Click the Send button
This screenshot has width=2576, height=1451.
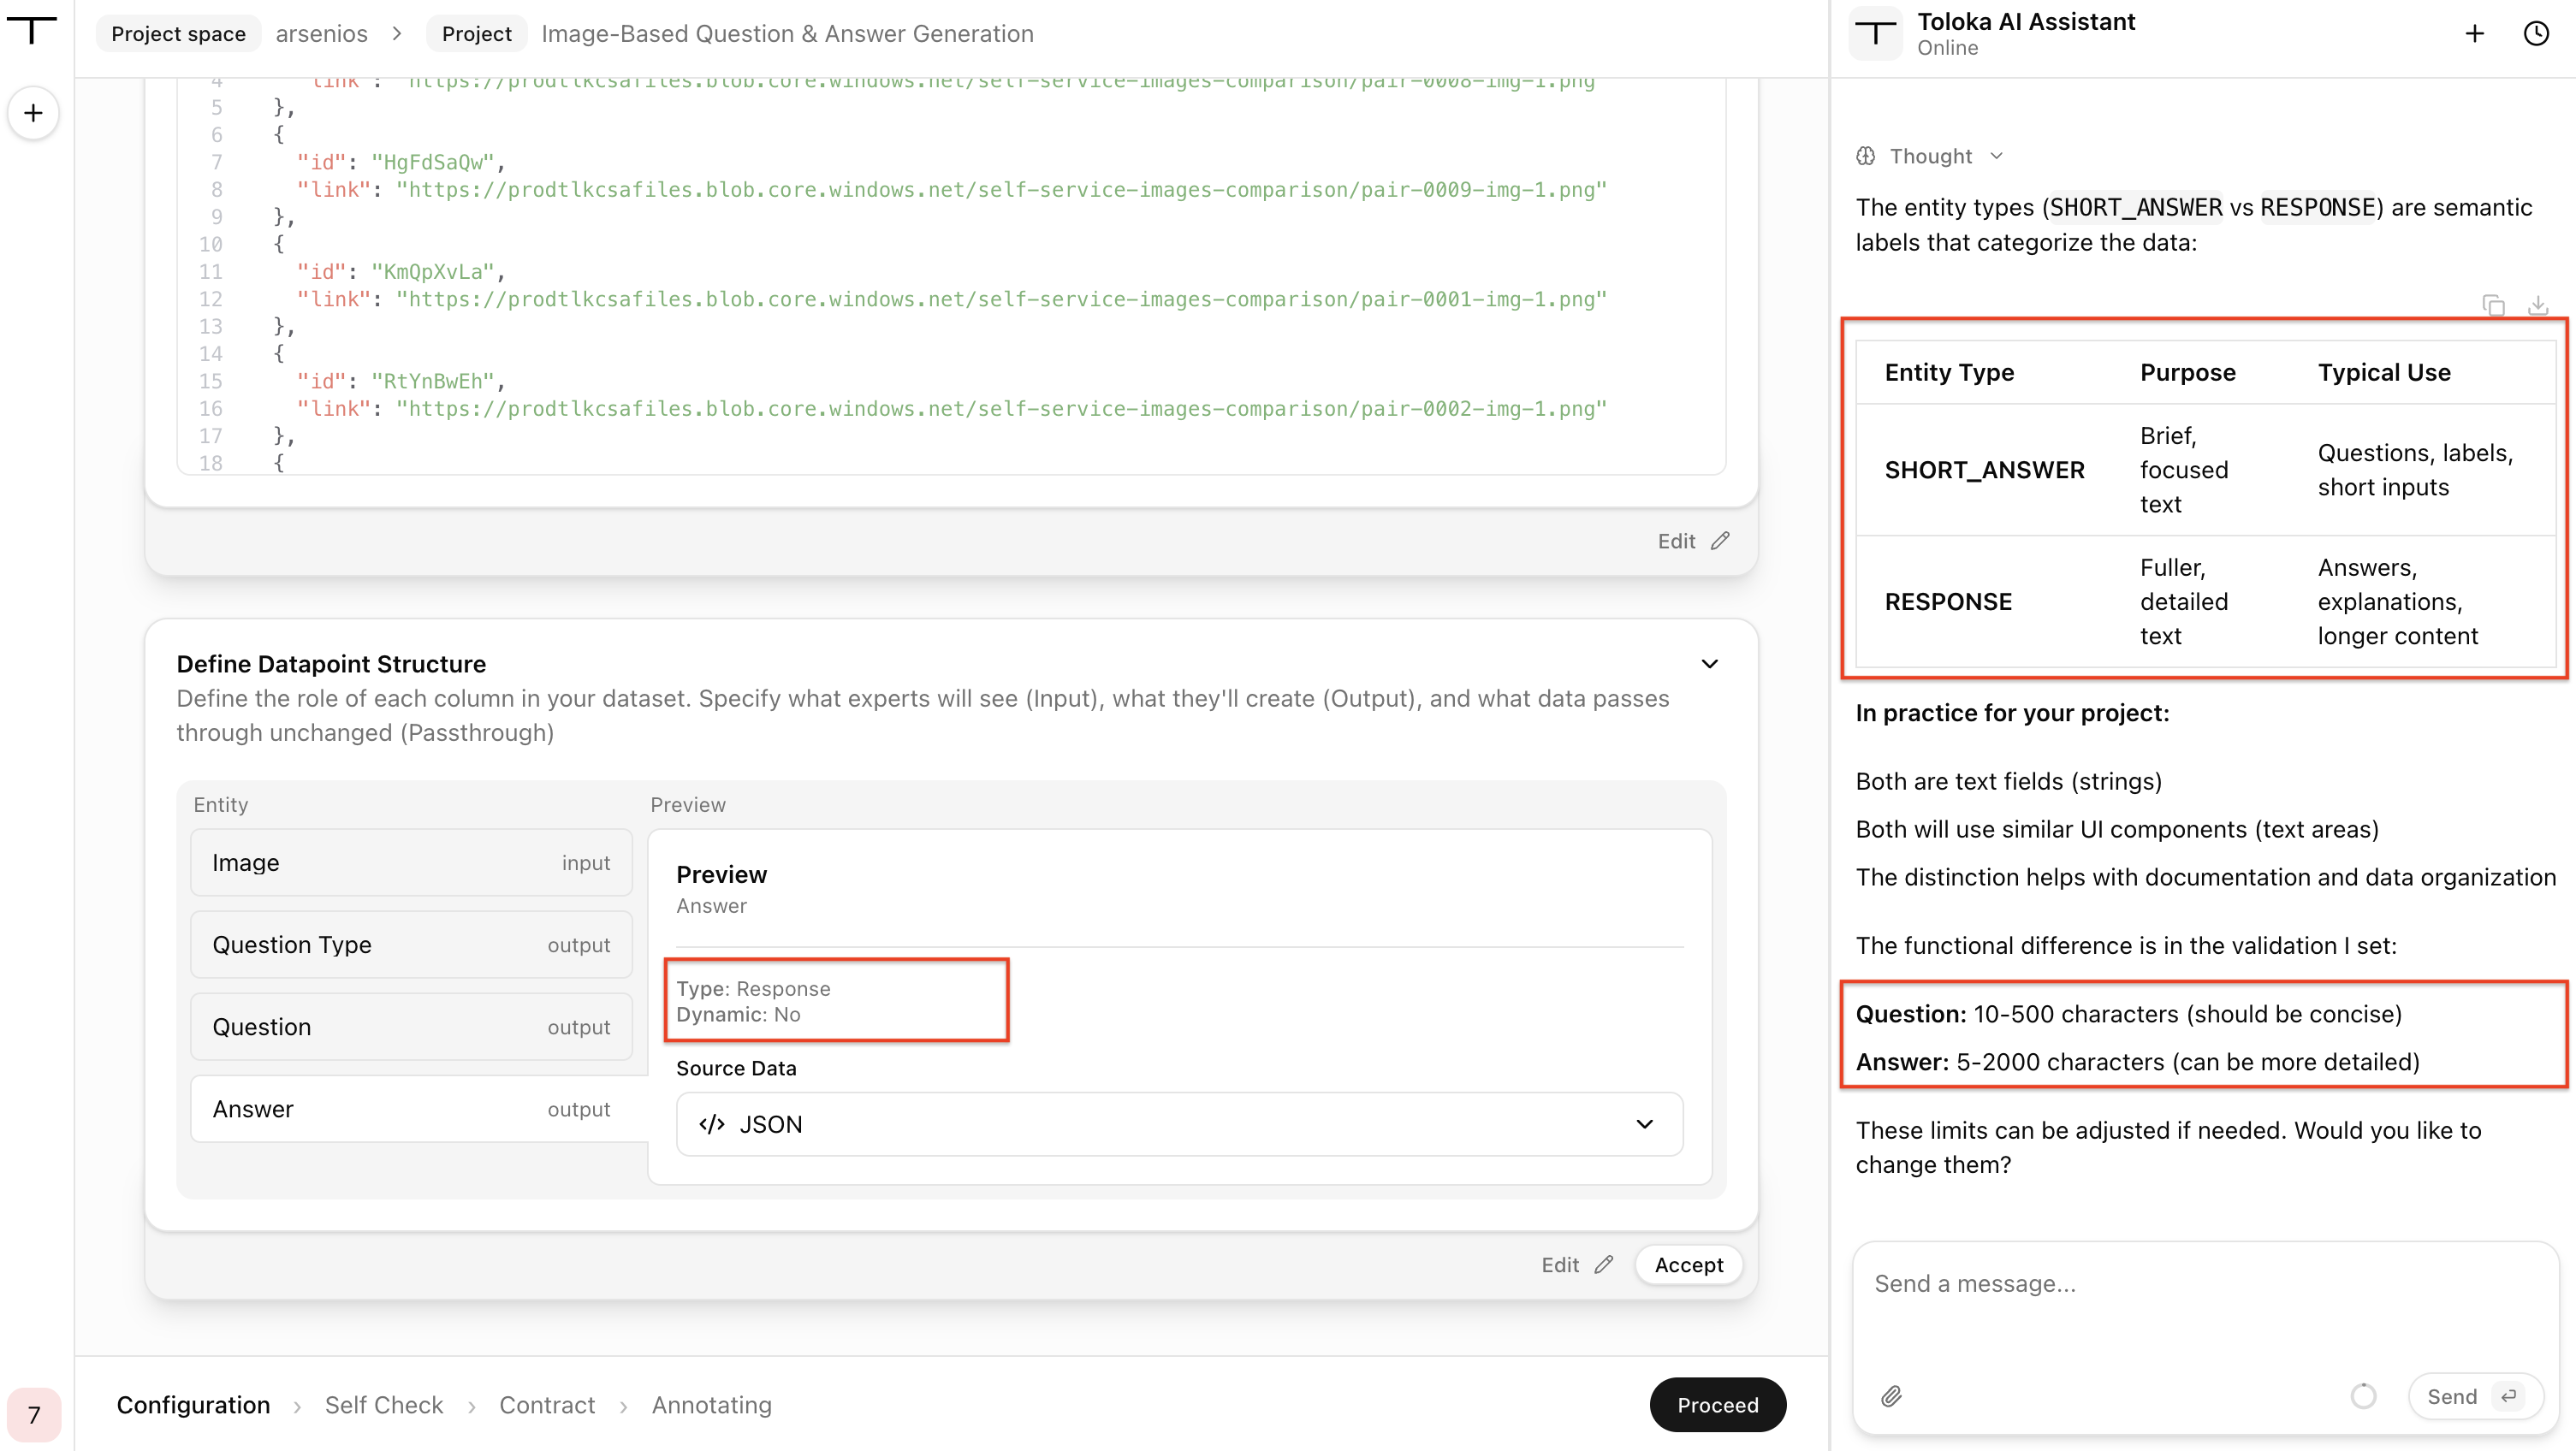(2474, 1396)
